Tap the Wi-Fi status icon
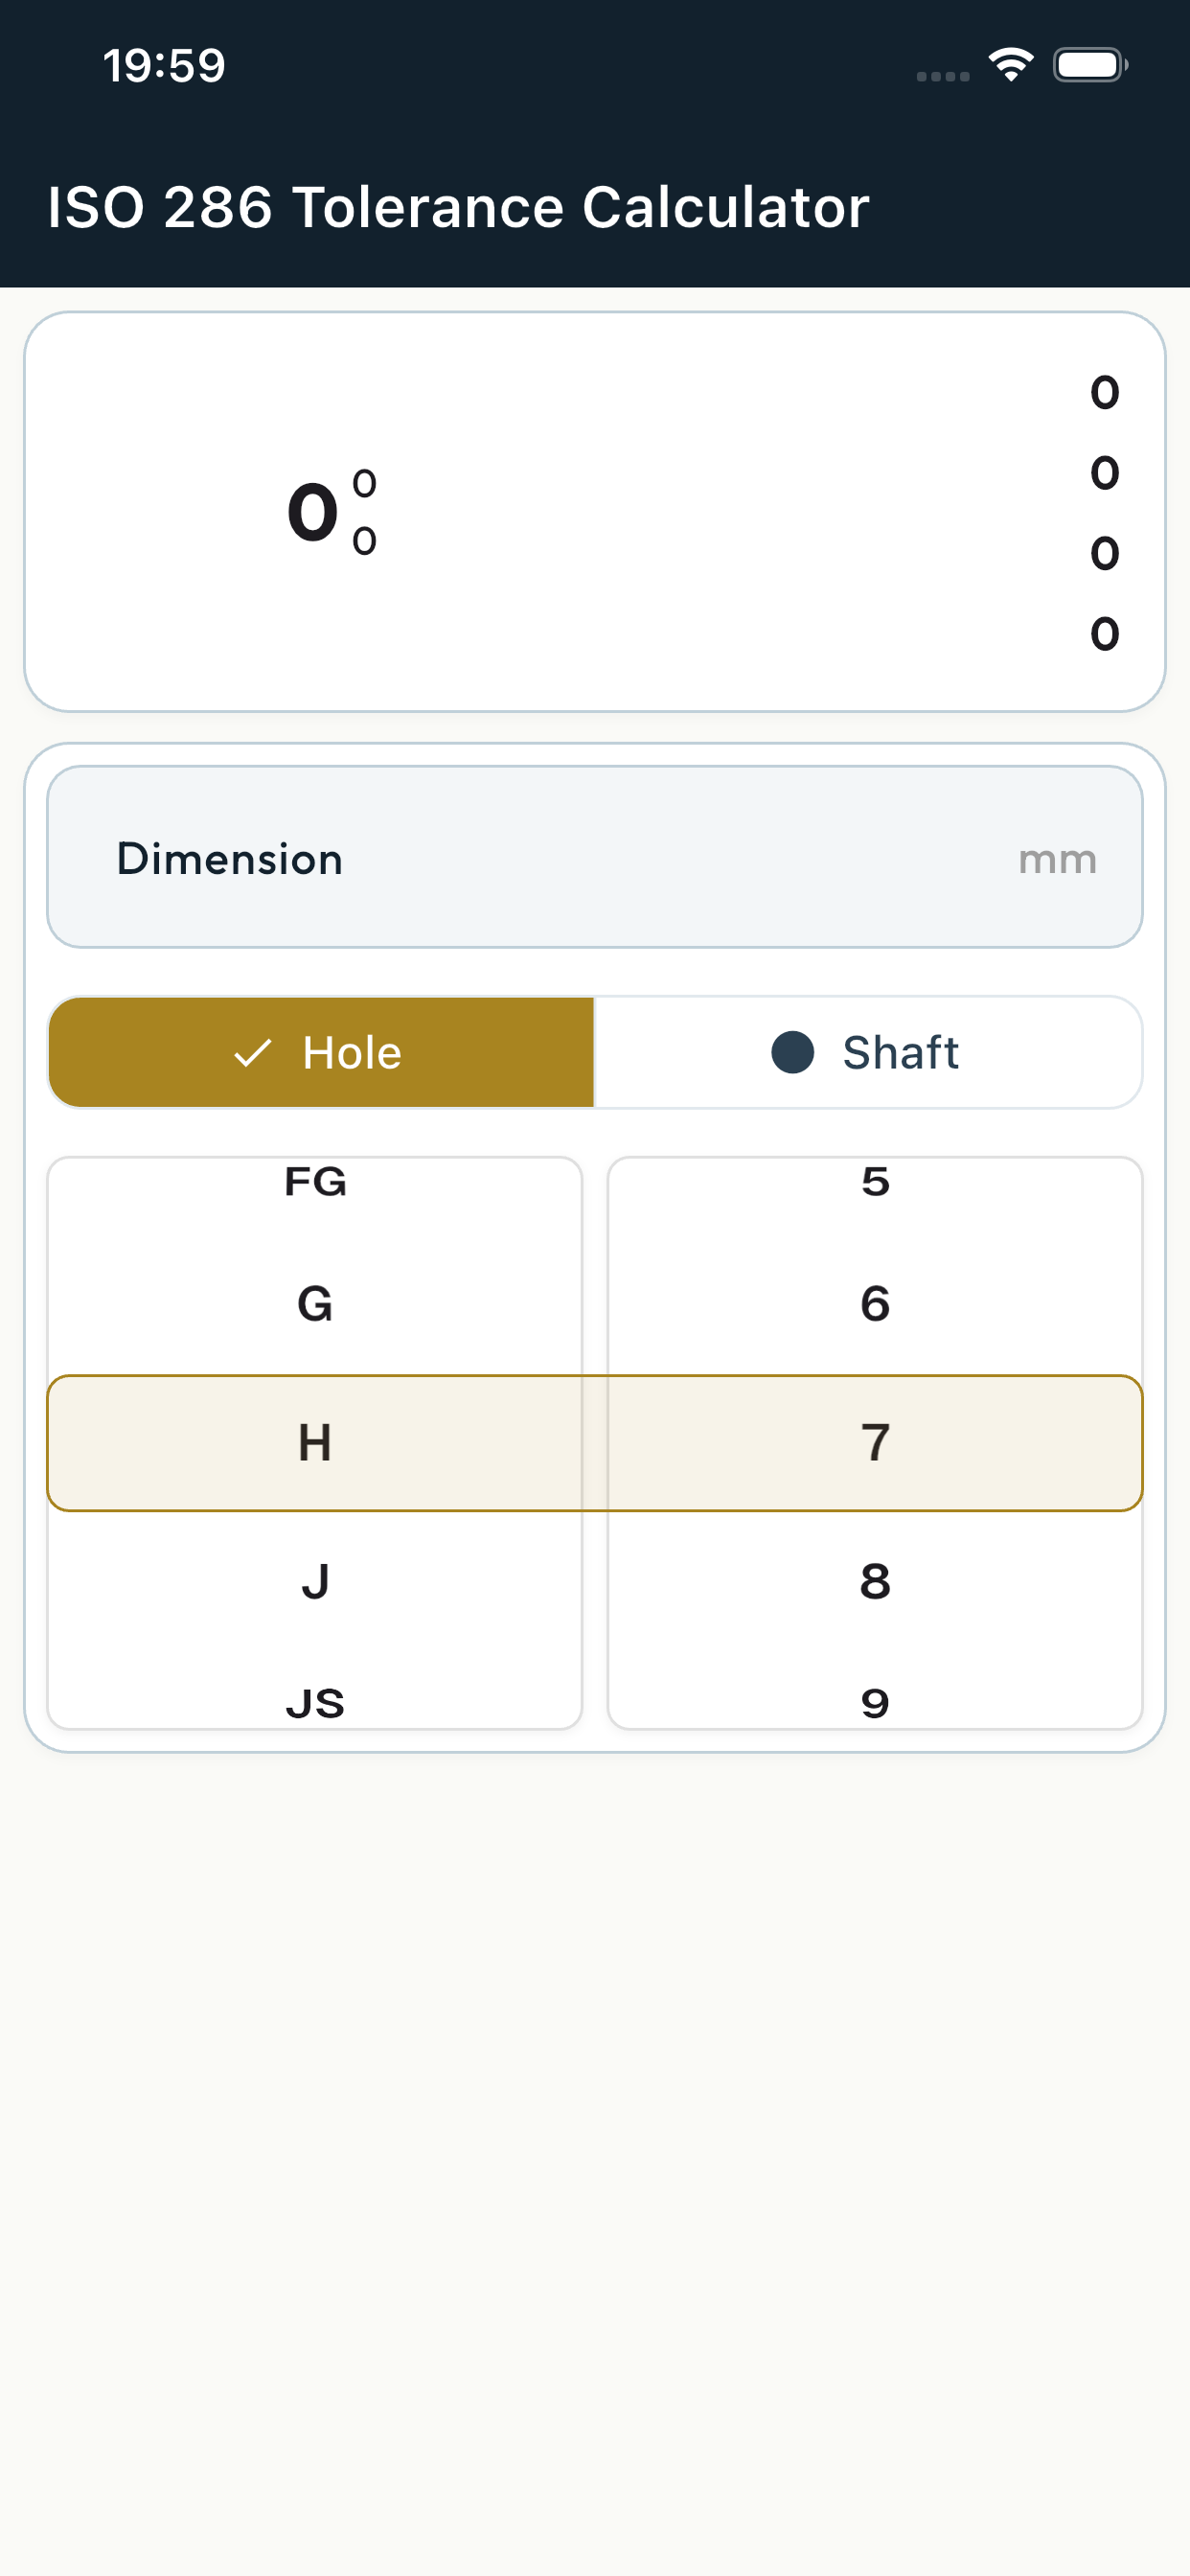This screenshot has height=2576, width=1190. [1011, 65]
